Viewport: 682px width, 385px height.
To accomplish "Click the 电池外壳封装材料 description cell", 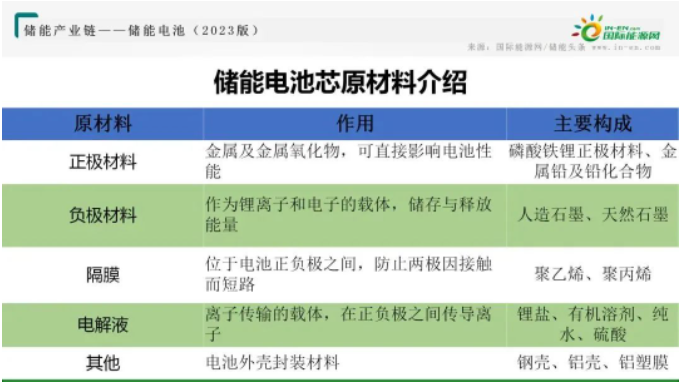I will [x=272, y=363].
